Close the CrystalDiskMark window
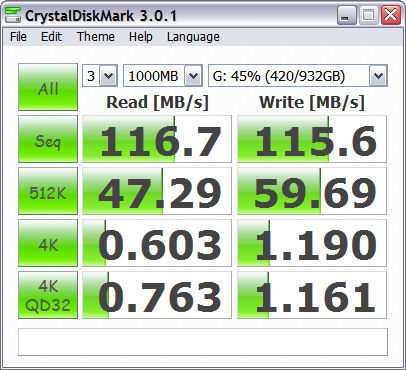The width and height of the screenshot is (406, 370). pyautogui.click(x=390, y=15)
